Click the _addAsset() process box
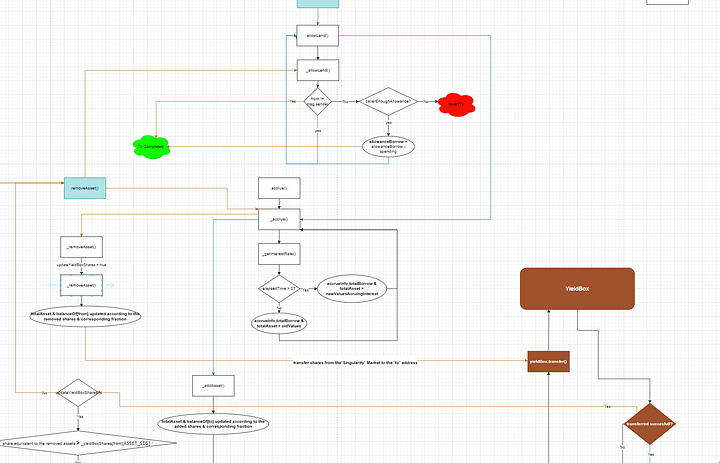 click(x=214, y=385)
